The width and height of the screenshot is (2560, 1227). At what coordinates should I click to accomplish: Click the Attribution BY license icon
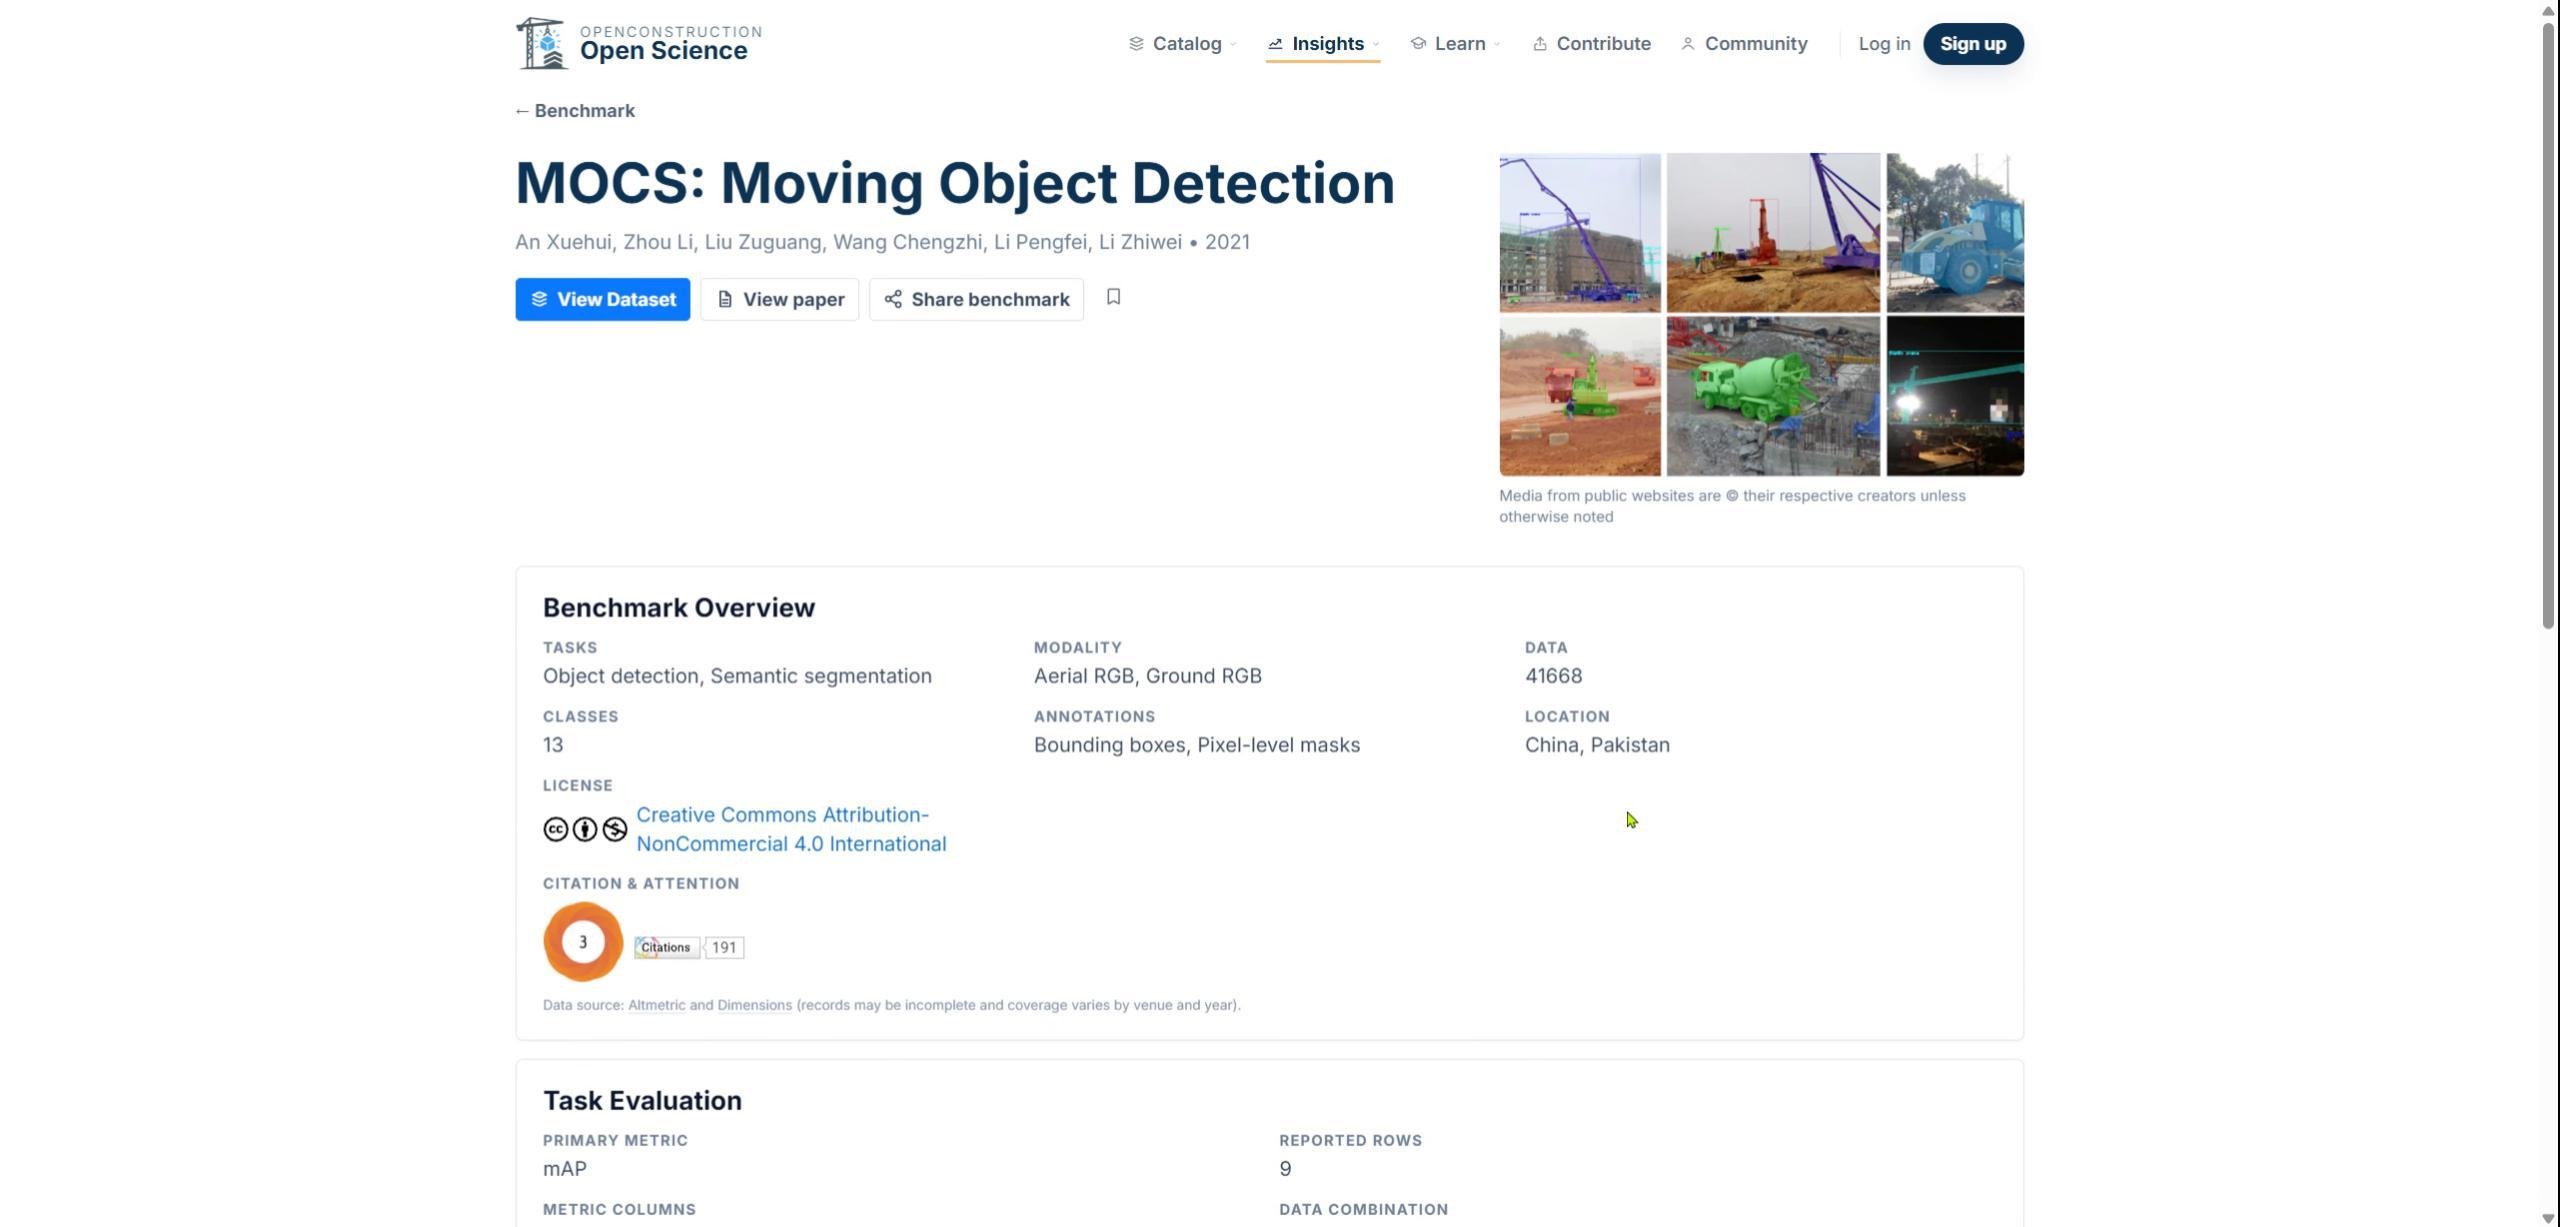[x=585, y=829]
